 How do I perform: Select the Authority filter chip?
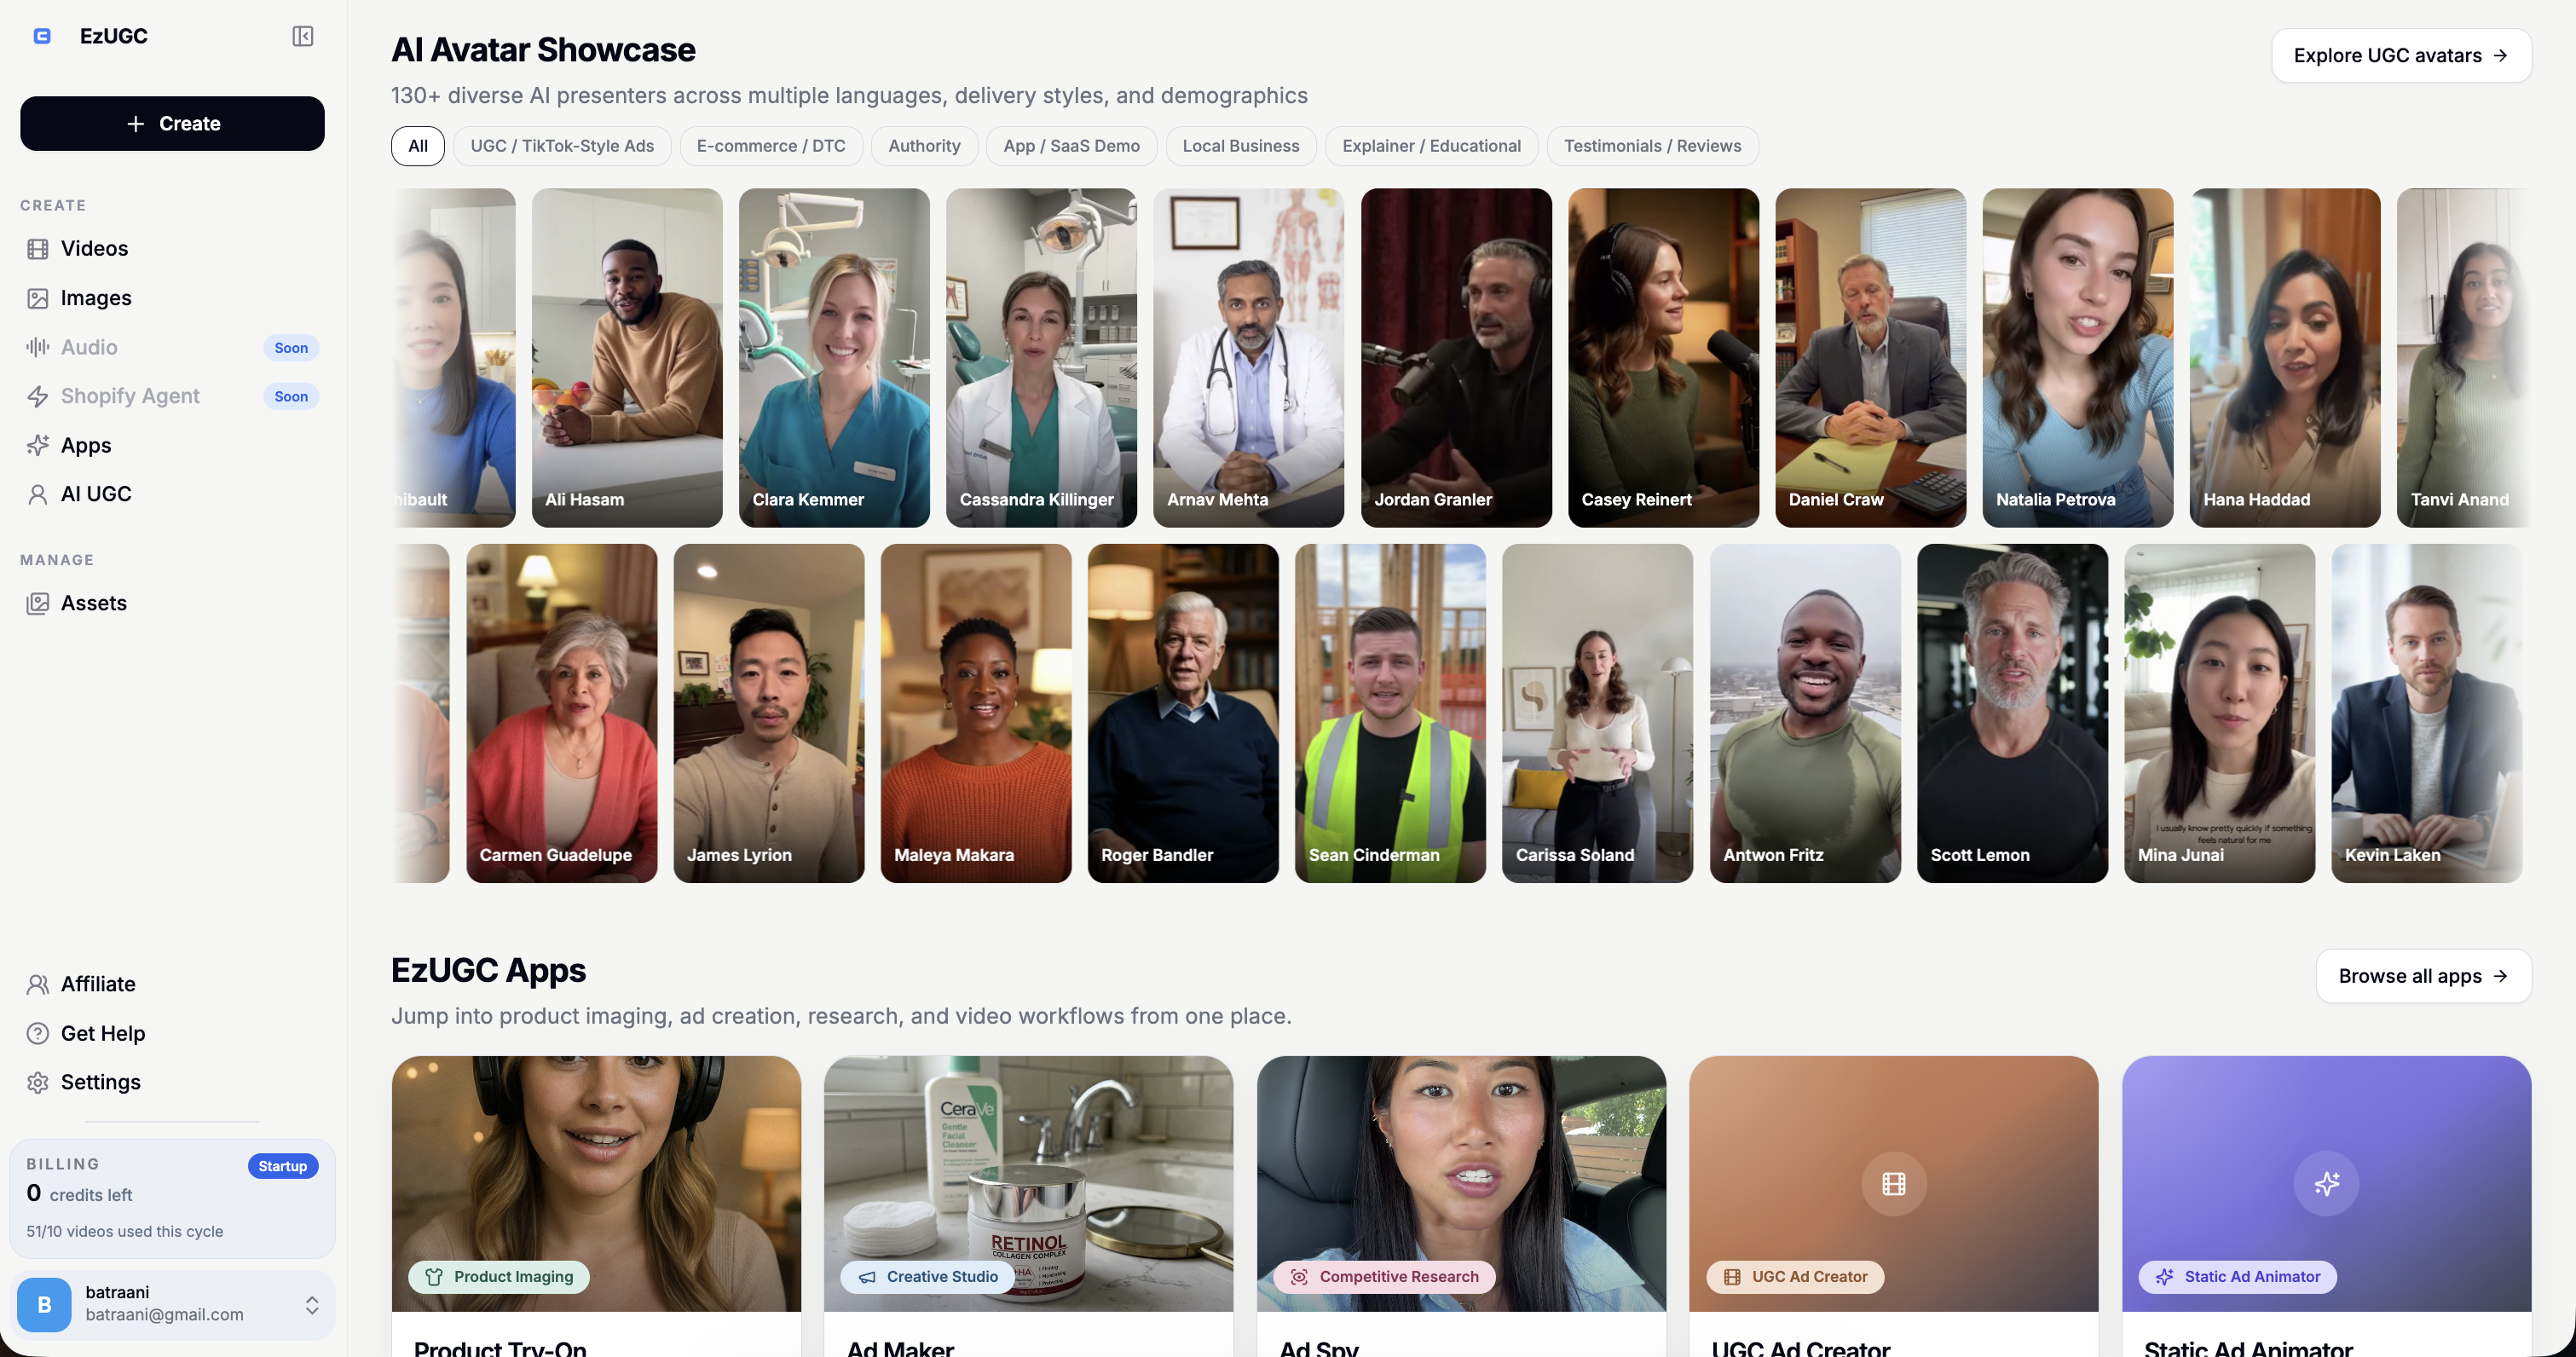pos(924,146)
